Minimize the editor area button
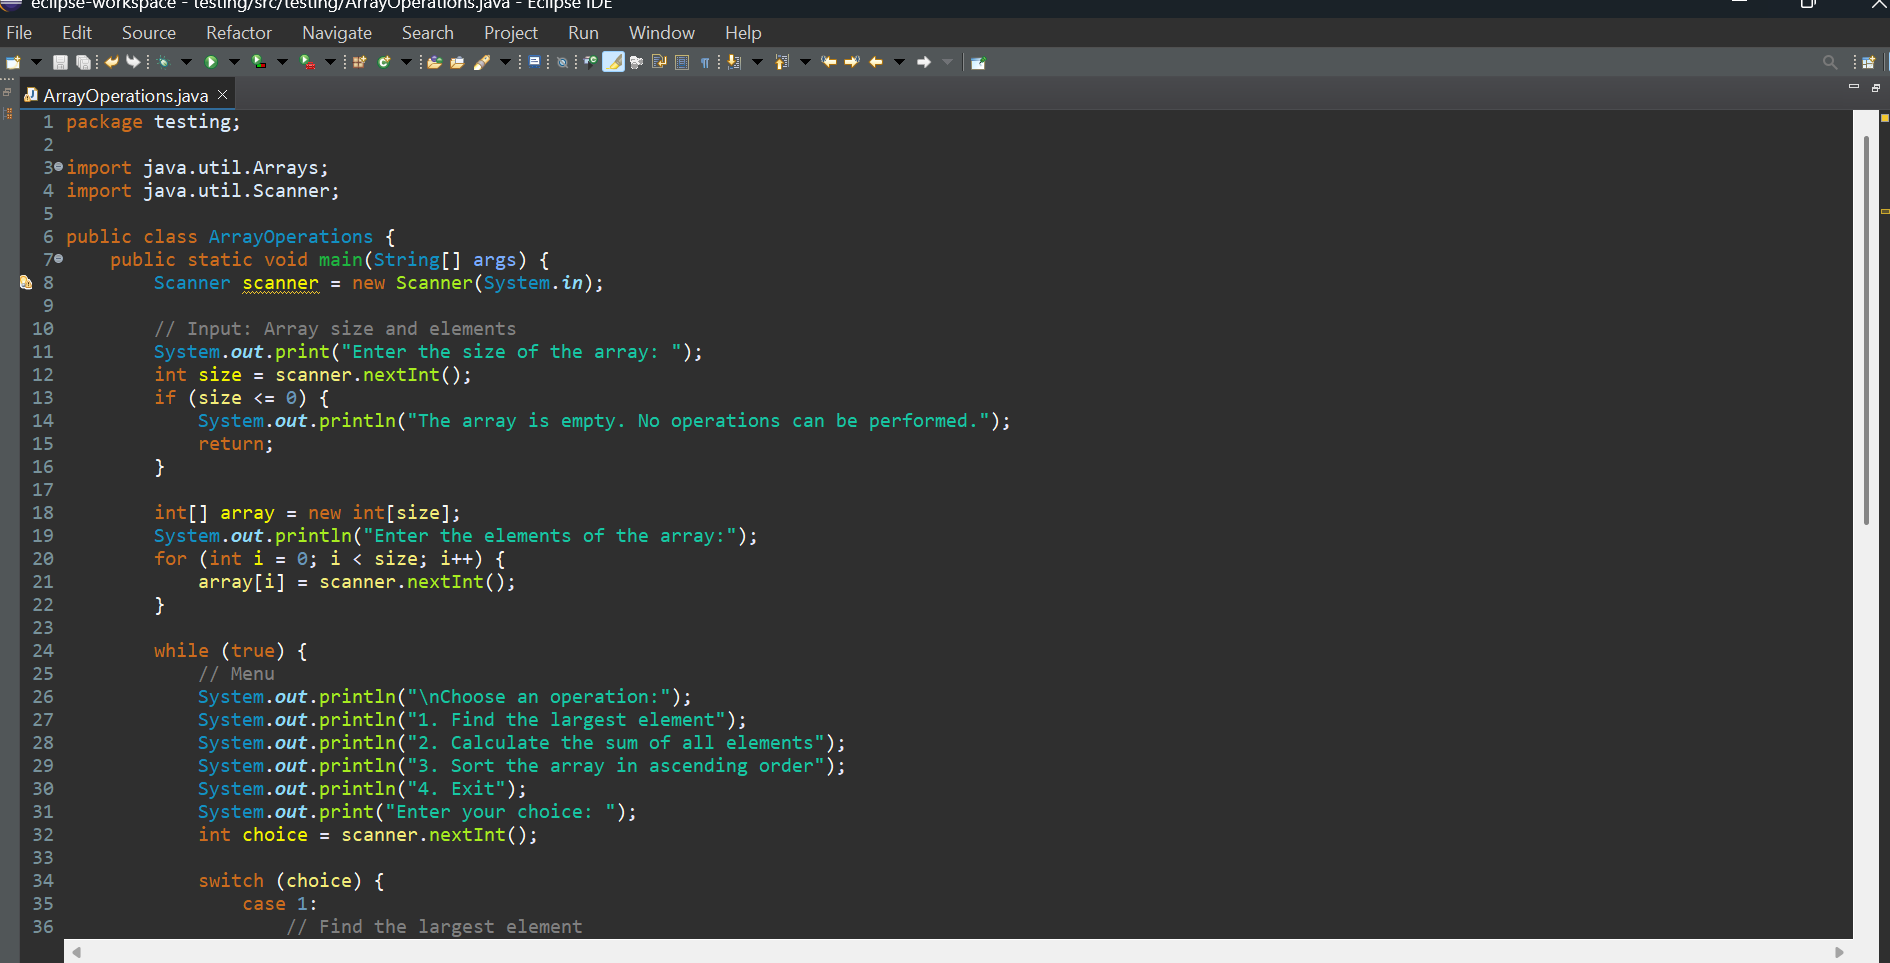 [1853, 87]
